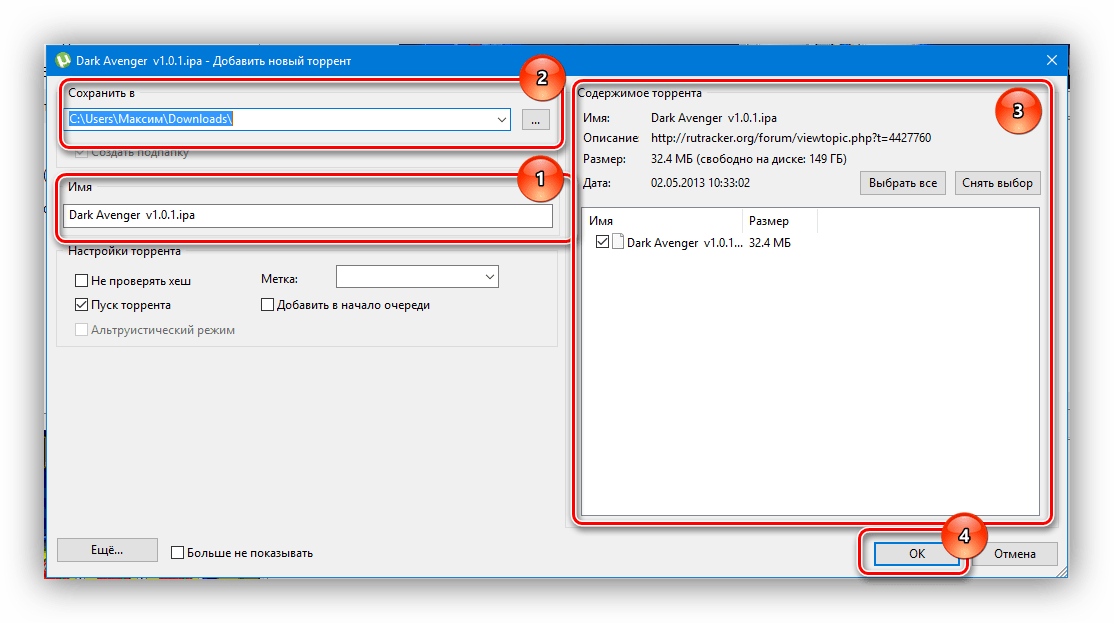1114x623 pixels.
Task: Sort files by the 'Имя' column header
Action: pyautogui.click(x=662, y=221)
